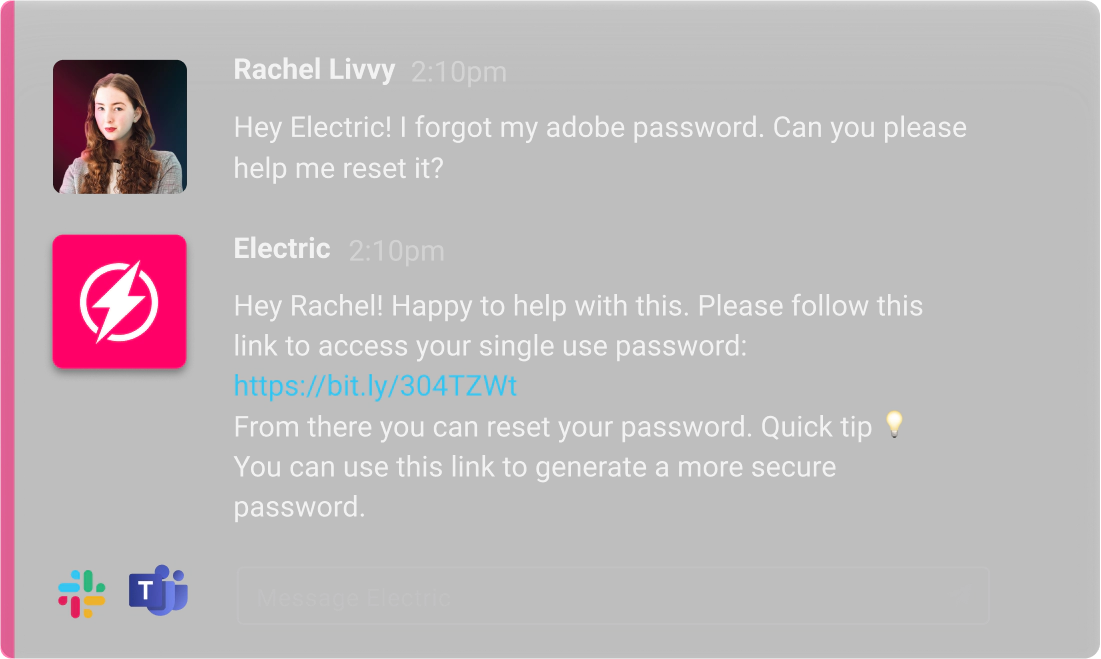Select the Microsoft Teams icon
The height and width of the screenshot is (659, 1101).
158,592
